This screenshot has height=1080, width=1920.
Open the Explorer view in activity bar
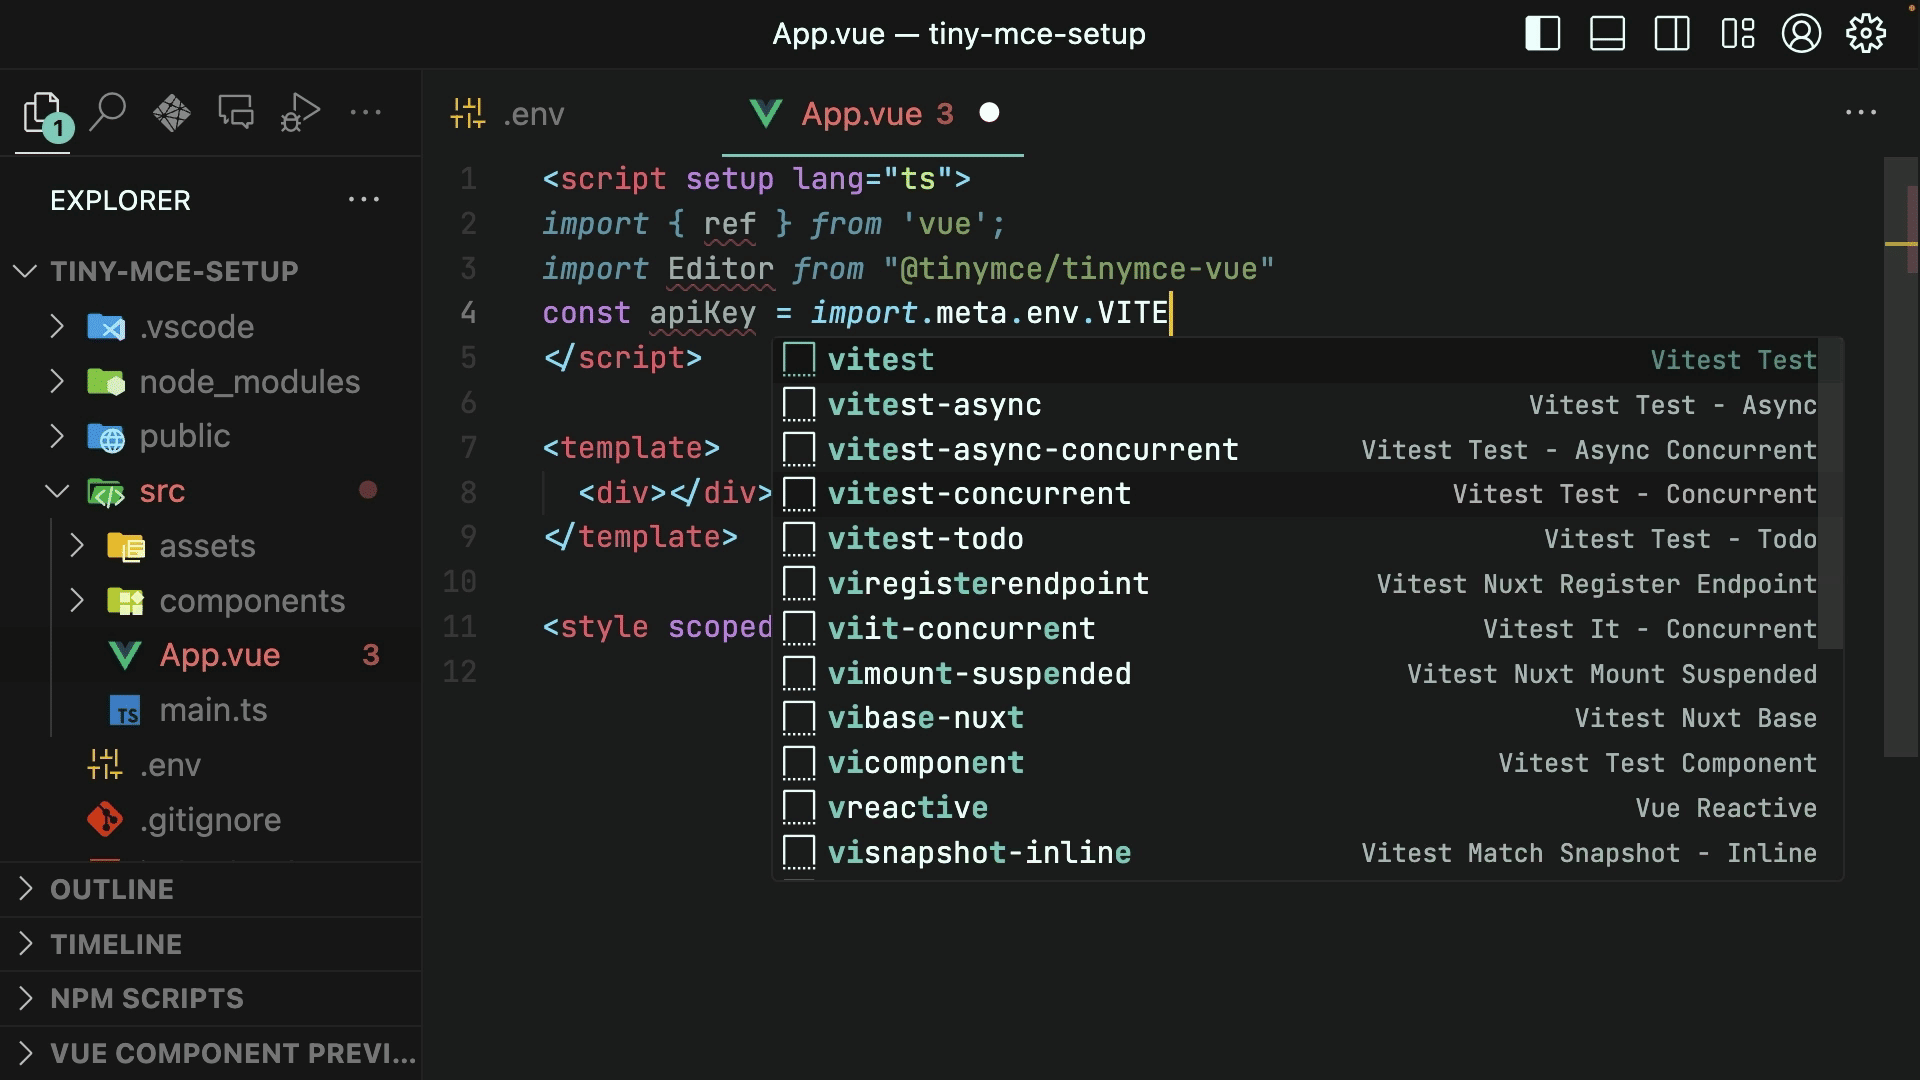click(43, 113)
